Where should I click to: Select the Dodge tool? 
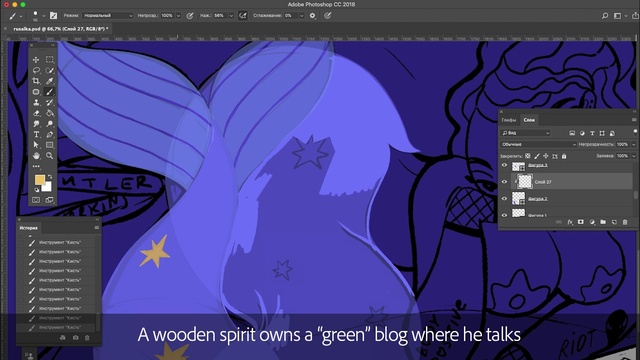[49, 124]
